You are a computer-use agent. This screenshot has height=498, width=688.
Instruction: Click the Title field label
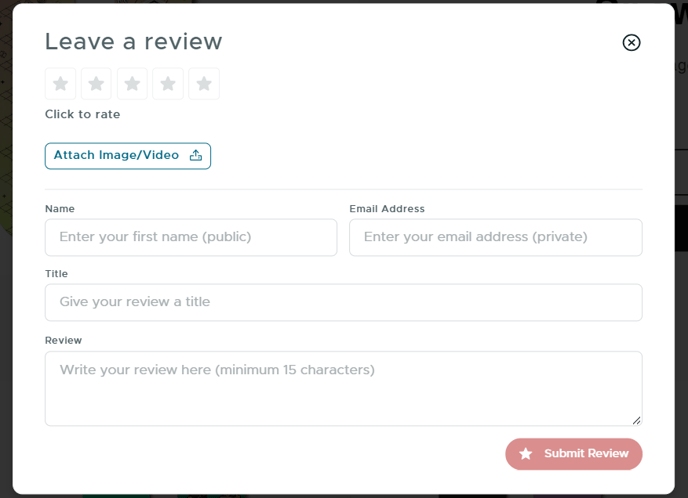(x=56, y=274)
